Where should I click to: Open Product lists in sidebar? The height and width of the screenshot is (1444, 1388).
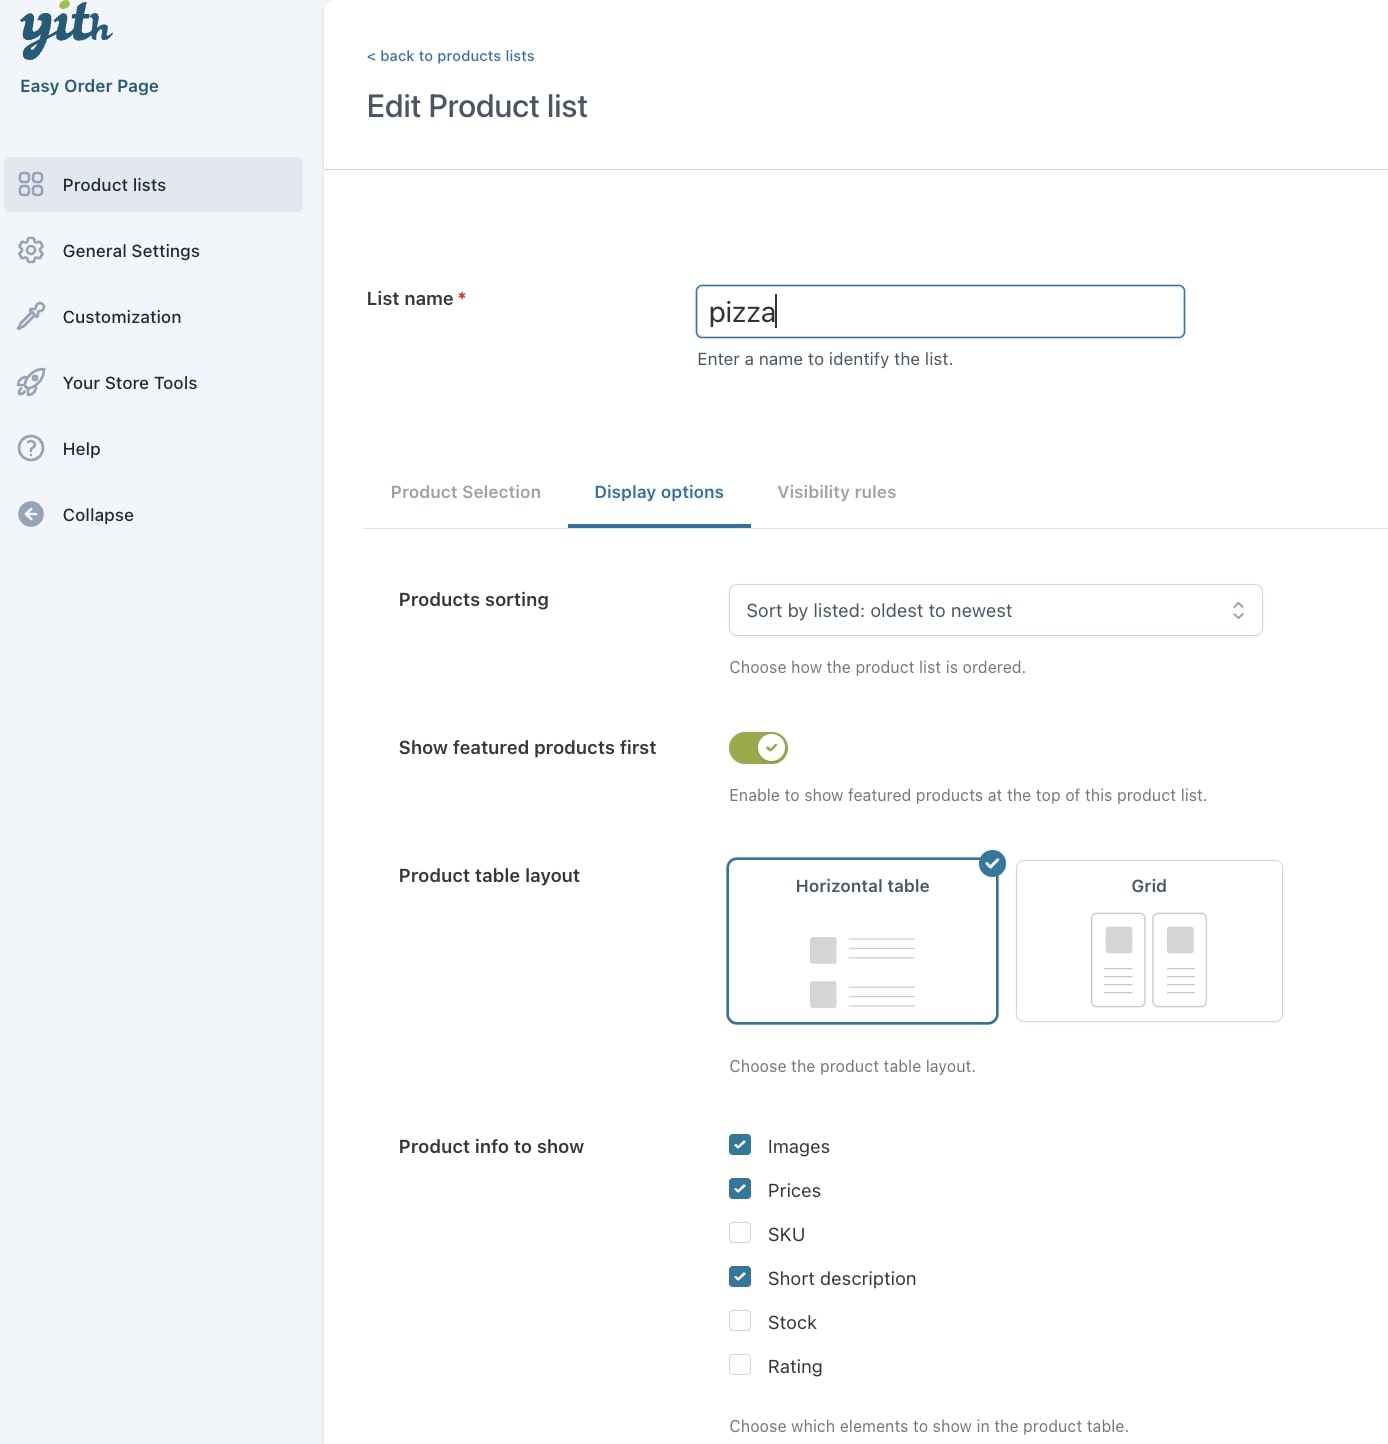(153, 184)
